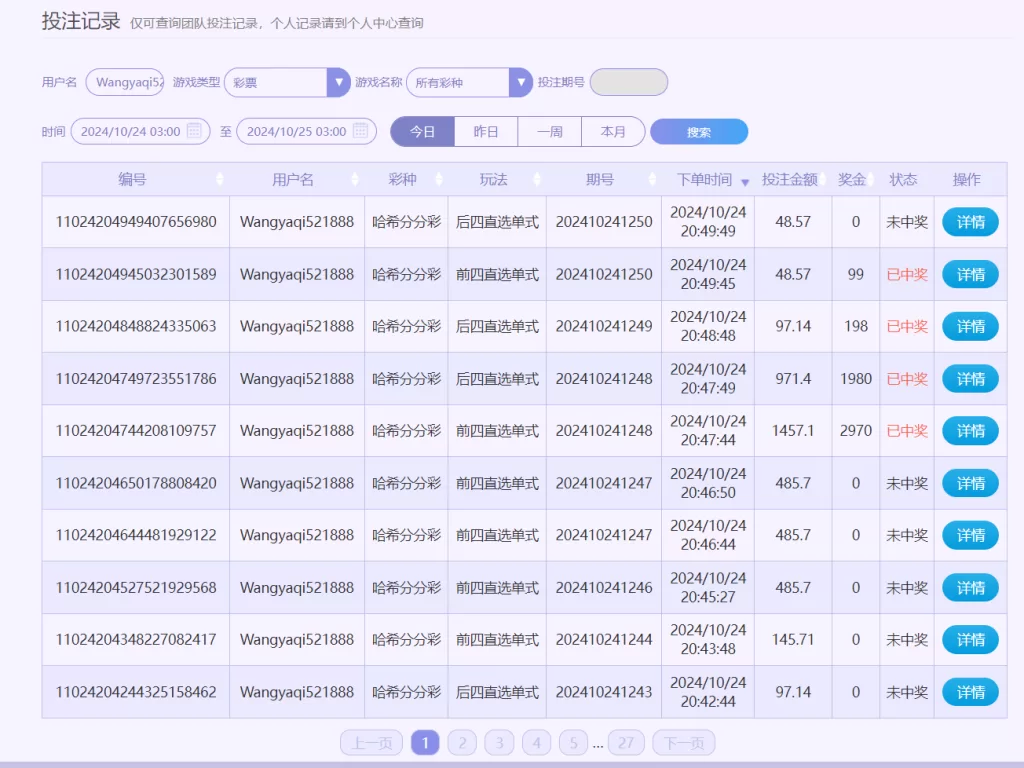The image size is (1024, 768).
Task: Sort by 玩法 column arrows
Action: tap(537, 180)
